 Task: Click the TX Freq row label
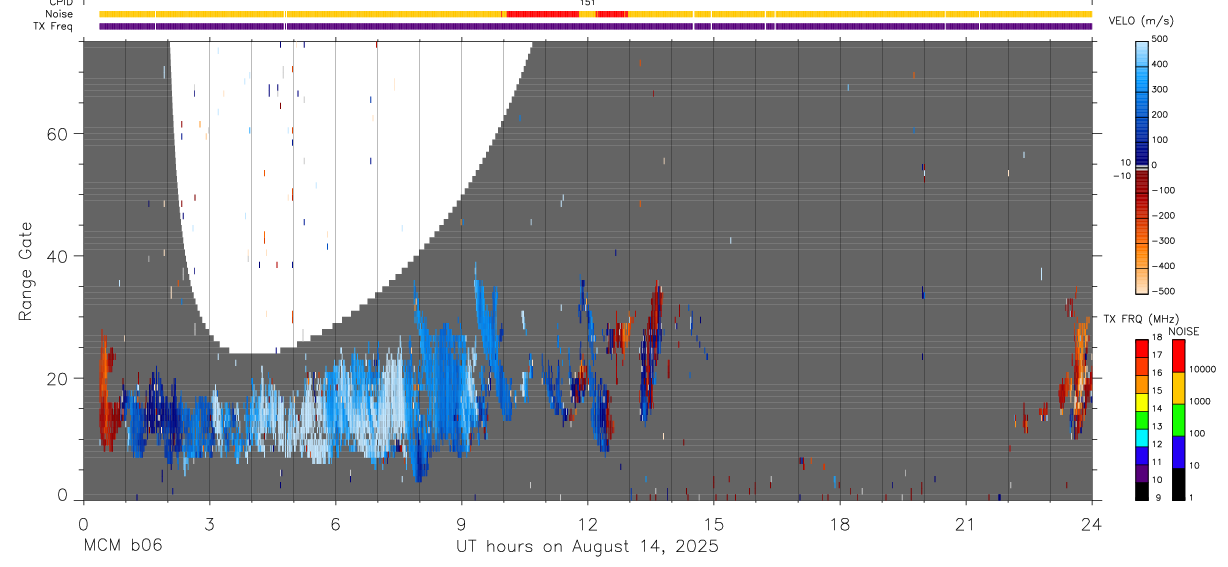[x=53, y=26]
